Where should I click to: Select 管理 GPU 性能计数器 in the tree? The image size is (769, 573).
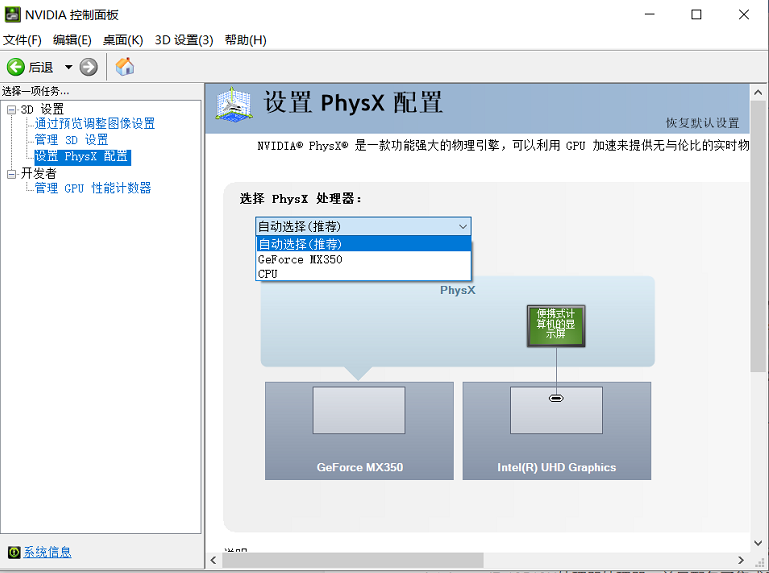[x=93, y=188]
